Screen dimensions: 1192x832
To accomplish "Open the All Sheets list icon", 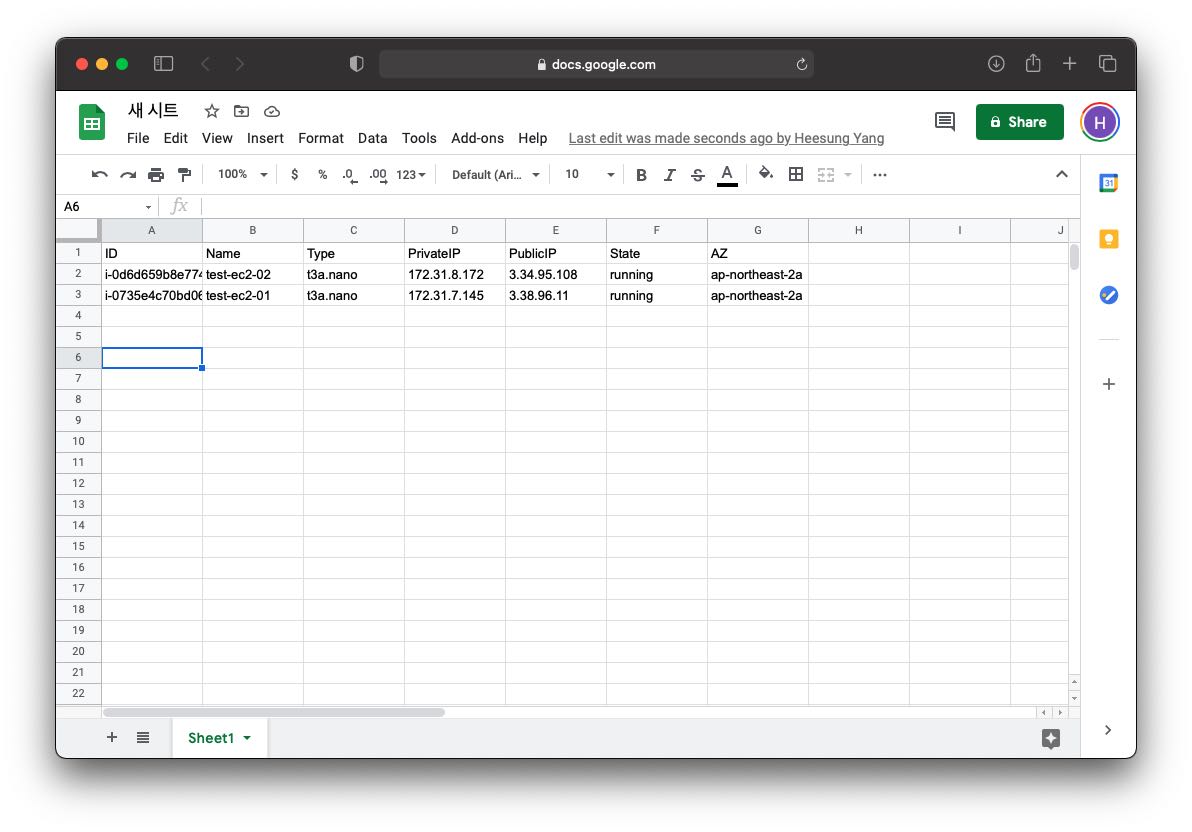I will (143, 738).
